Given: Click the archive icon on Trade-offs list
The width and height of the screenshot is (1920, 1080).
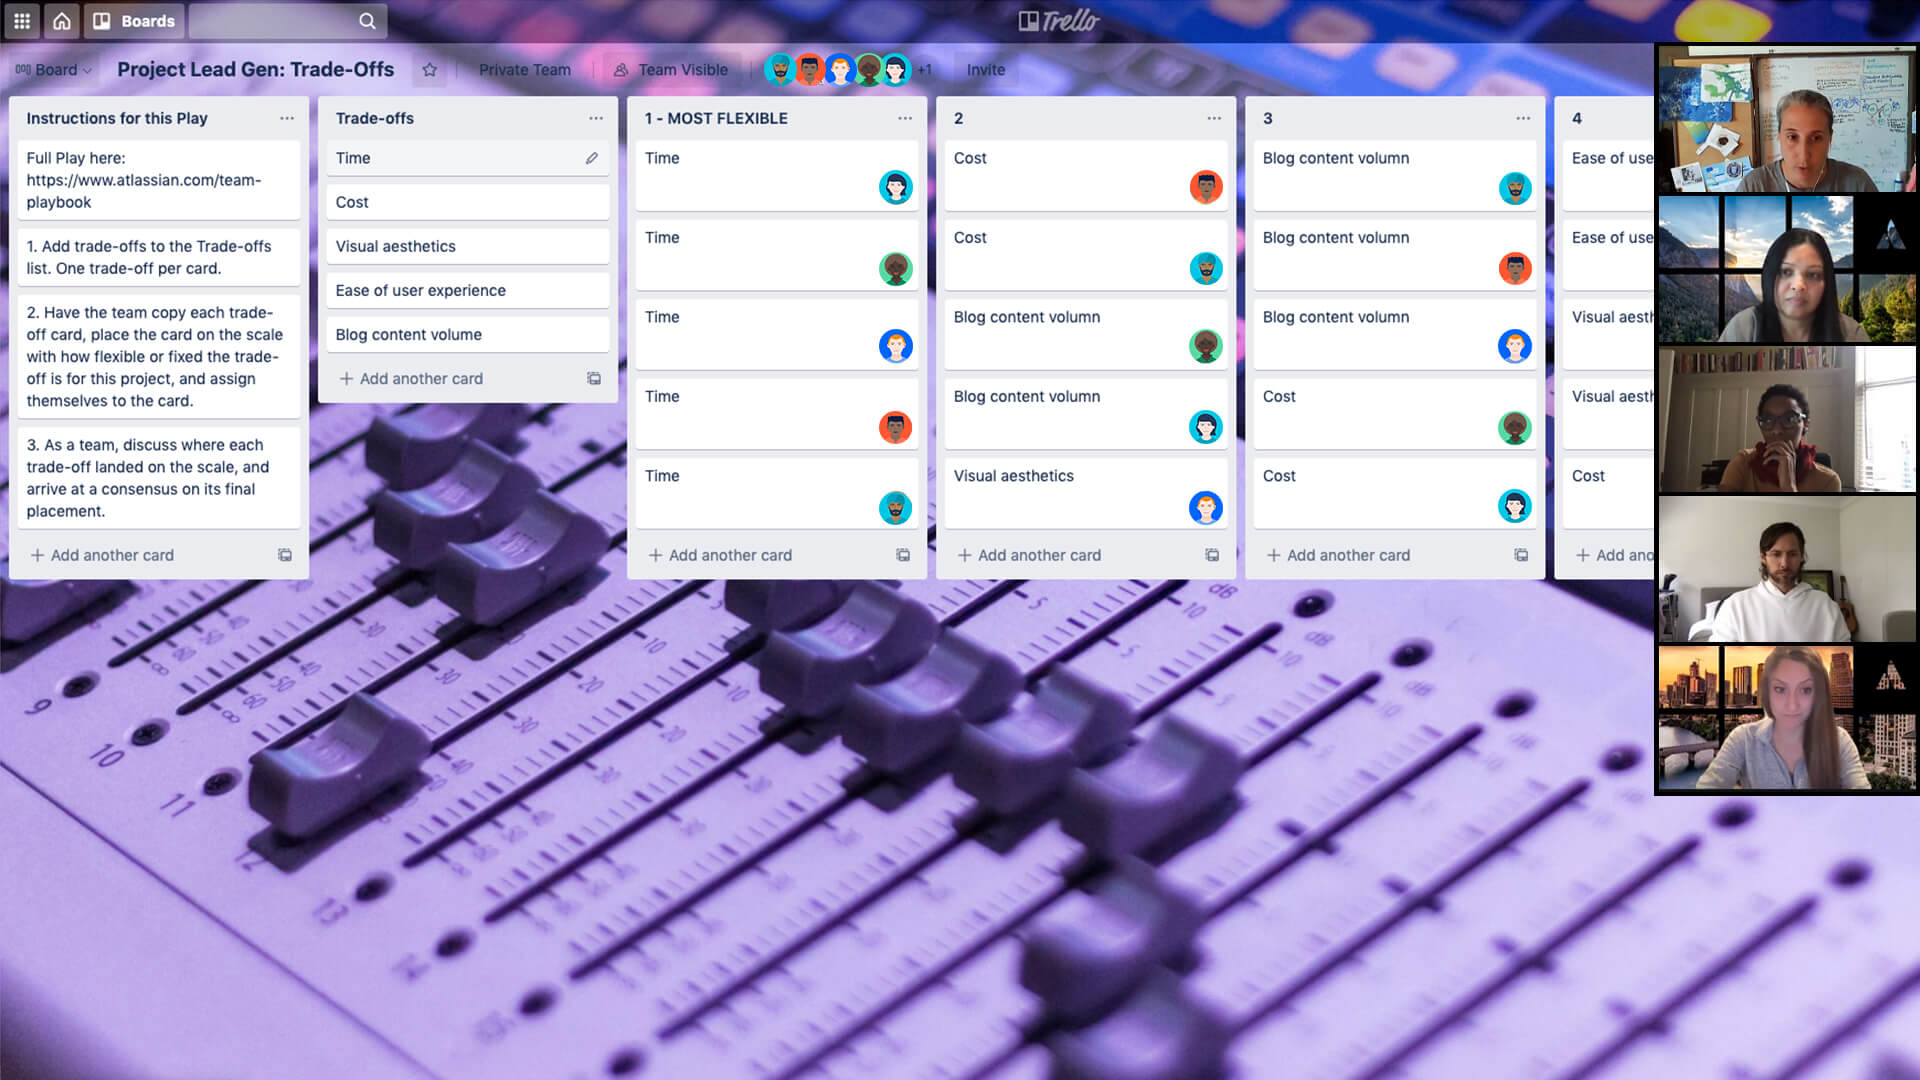Looking at the screenshot, I should (593, 378).
